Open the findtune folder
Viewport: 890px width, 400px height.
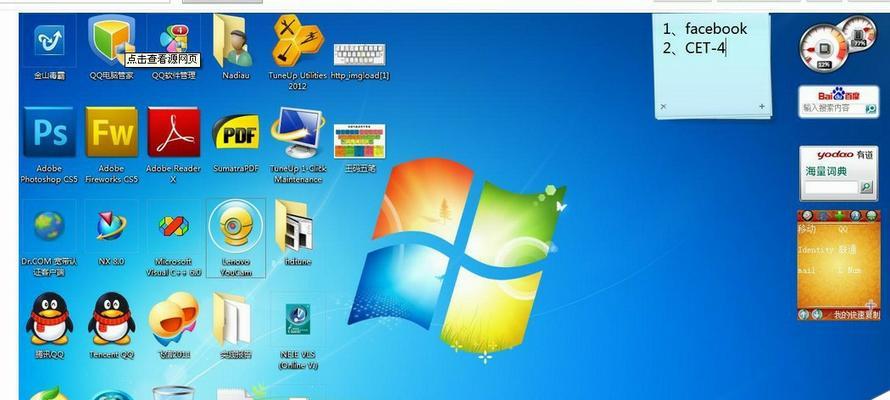294,226
